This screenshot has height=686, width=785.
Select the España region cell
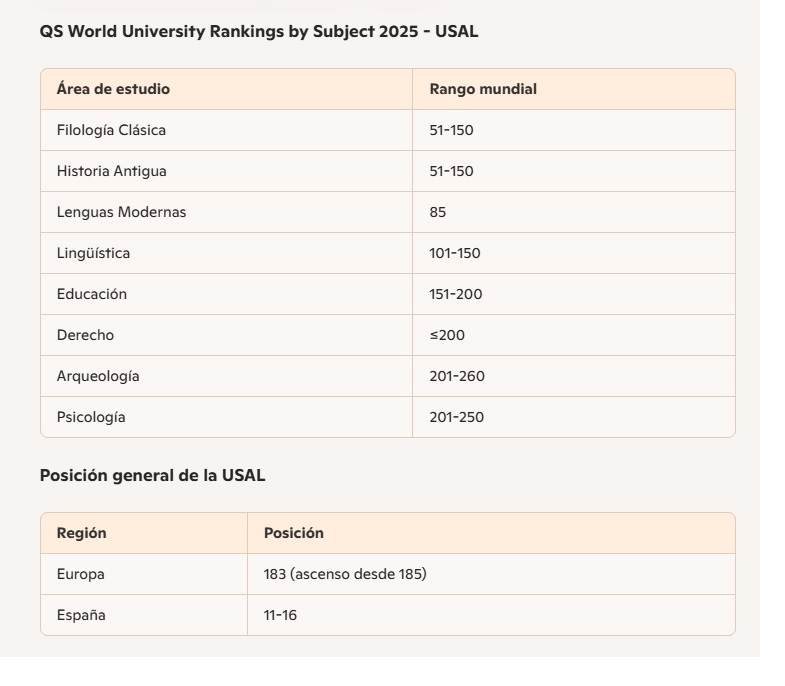[x=81, y=615]
